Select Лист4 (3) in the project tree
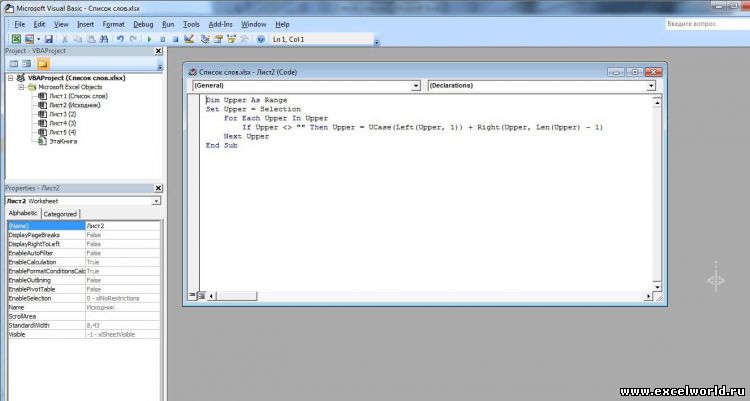 coord(63,123)
